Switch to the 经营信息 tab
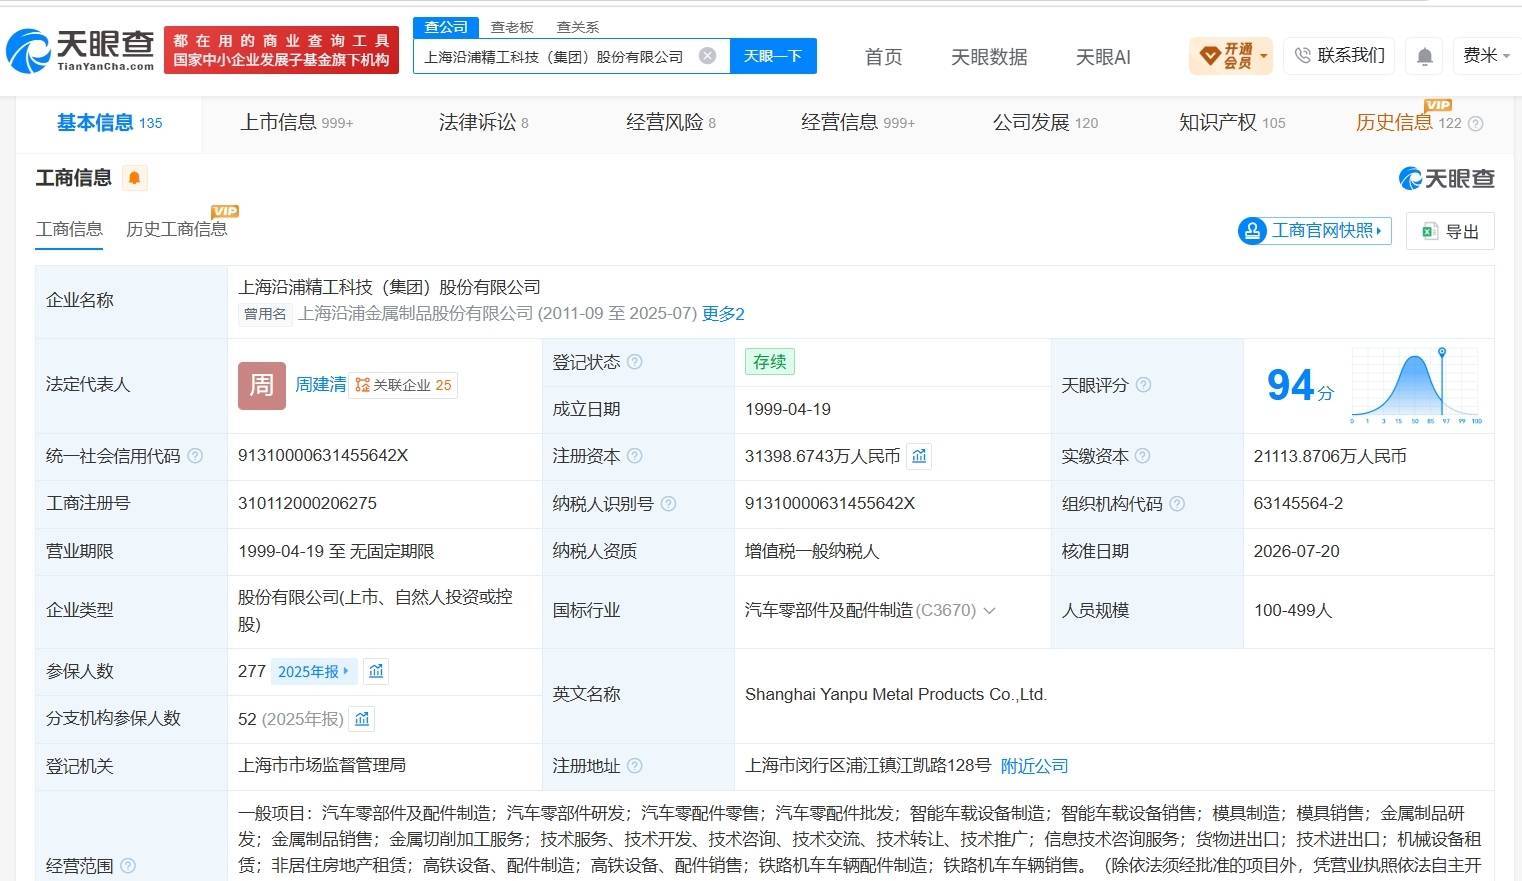The image size is (1522, 881). [x=858, y=123]
